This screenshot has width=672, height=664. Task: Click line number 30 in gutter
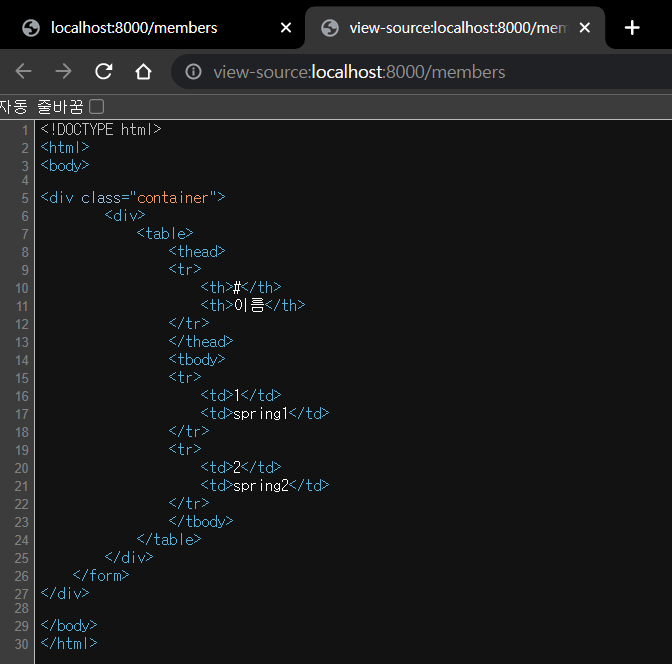[x=22, y=644]
